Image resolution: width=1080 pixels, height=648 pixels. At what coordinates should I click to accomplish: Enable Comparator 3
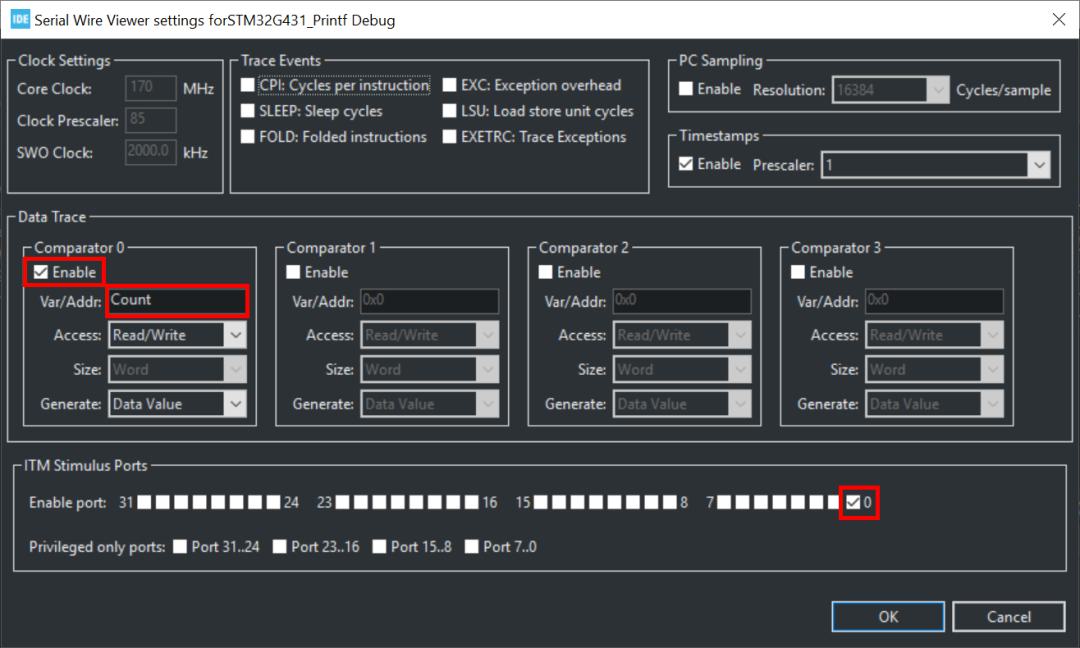[798, 272]
